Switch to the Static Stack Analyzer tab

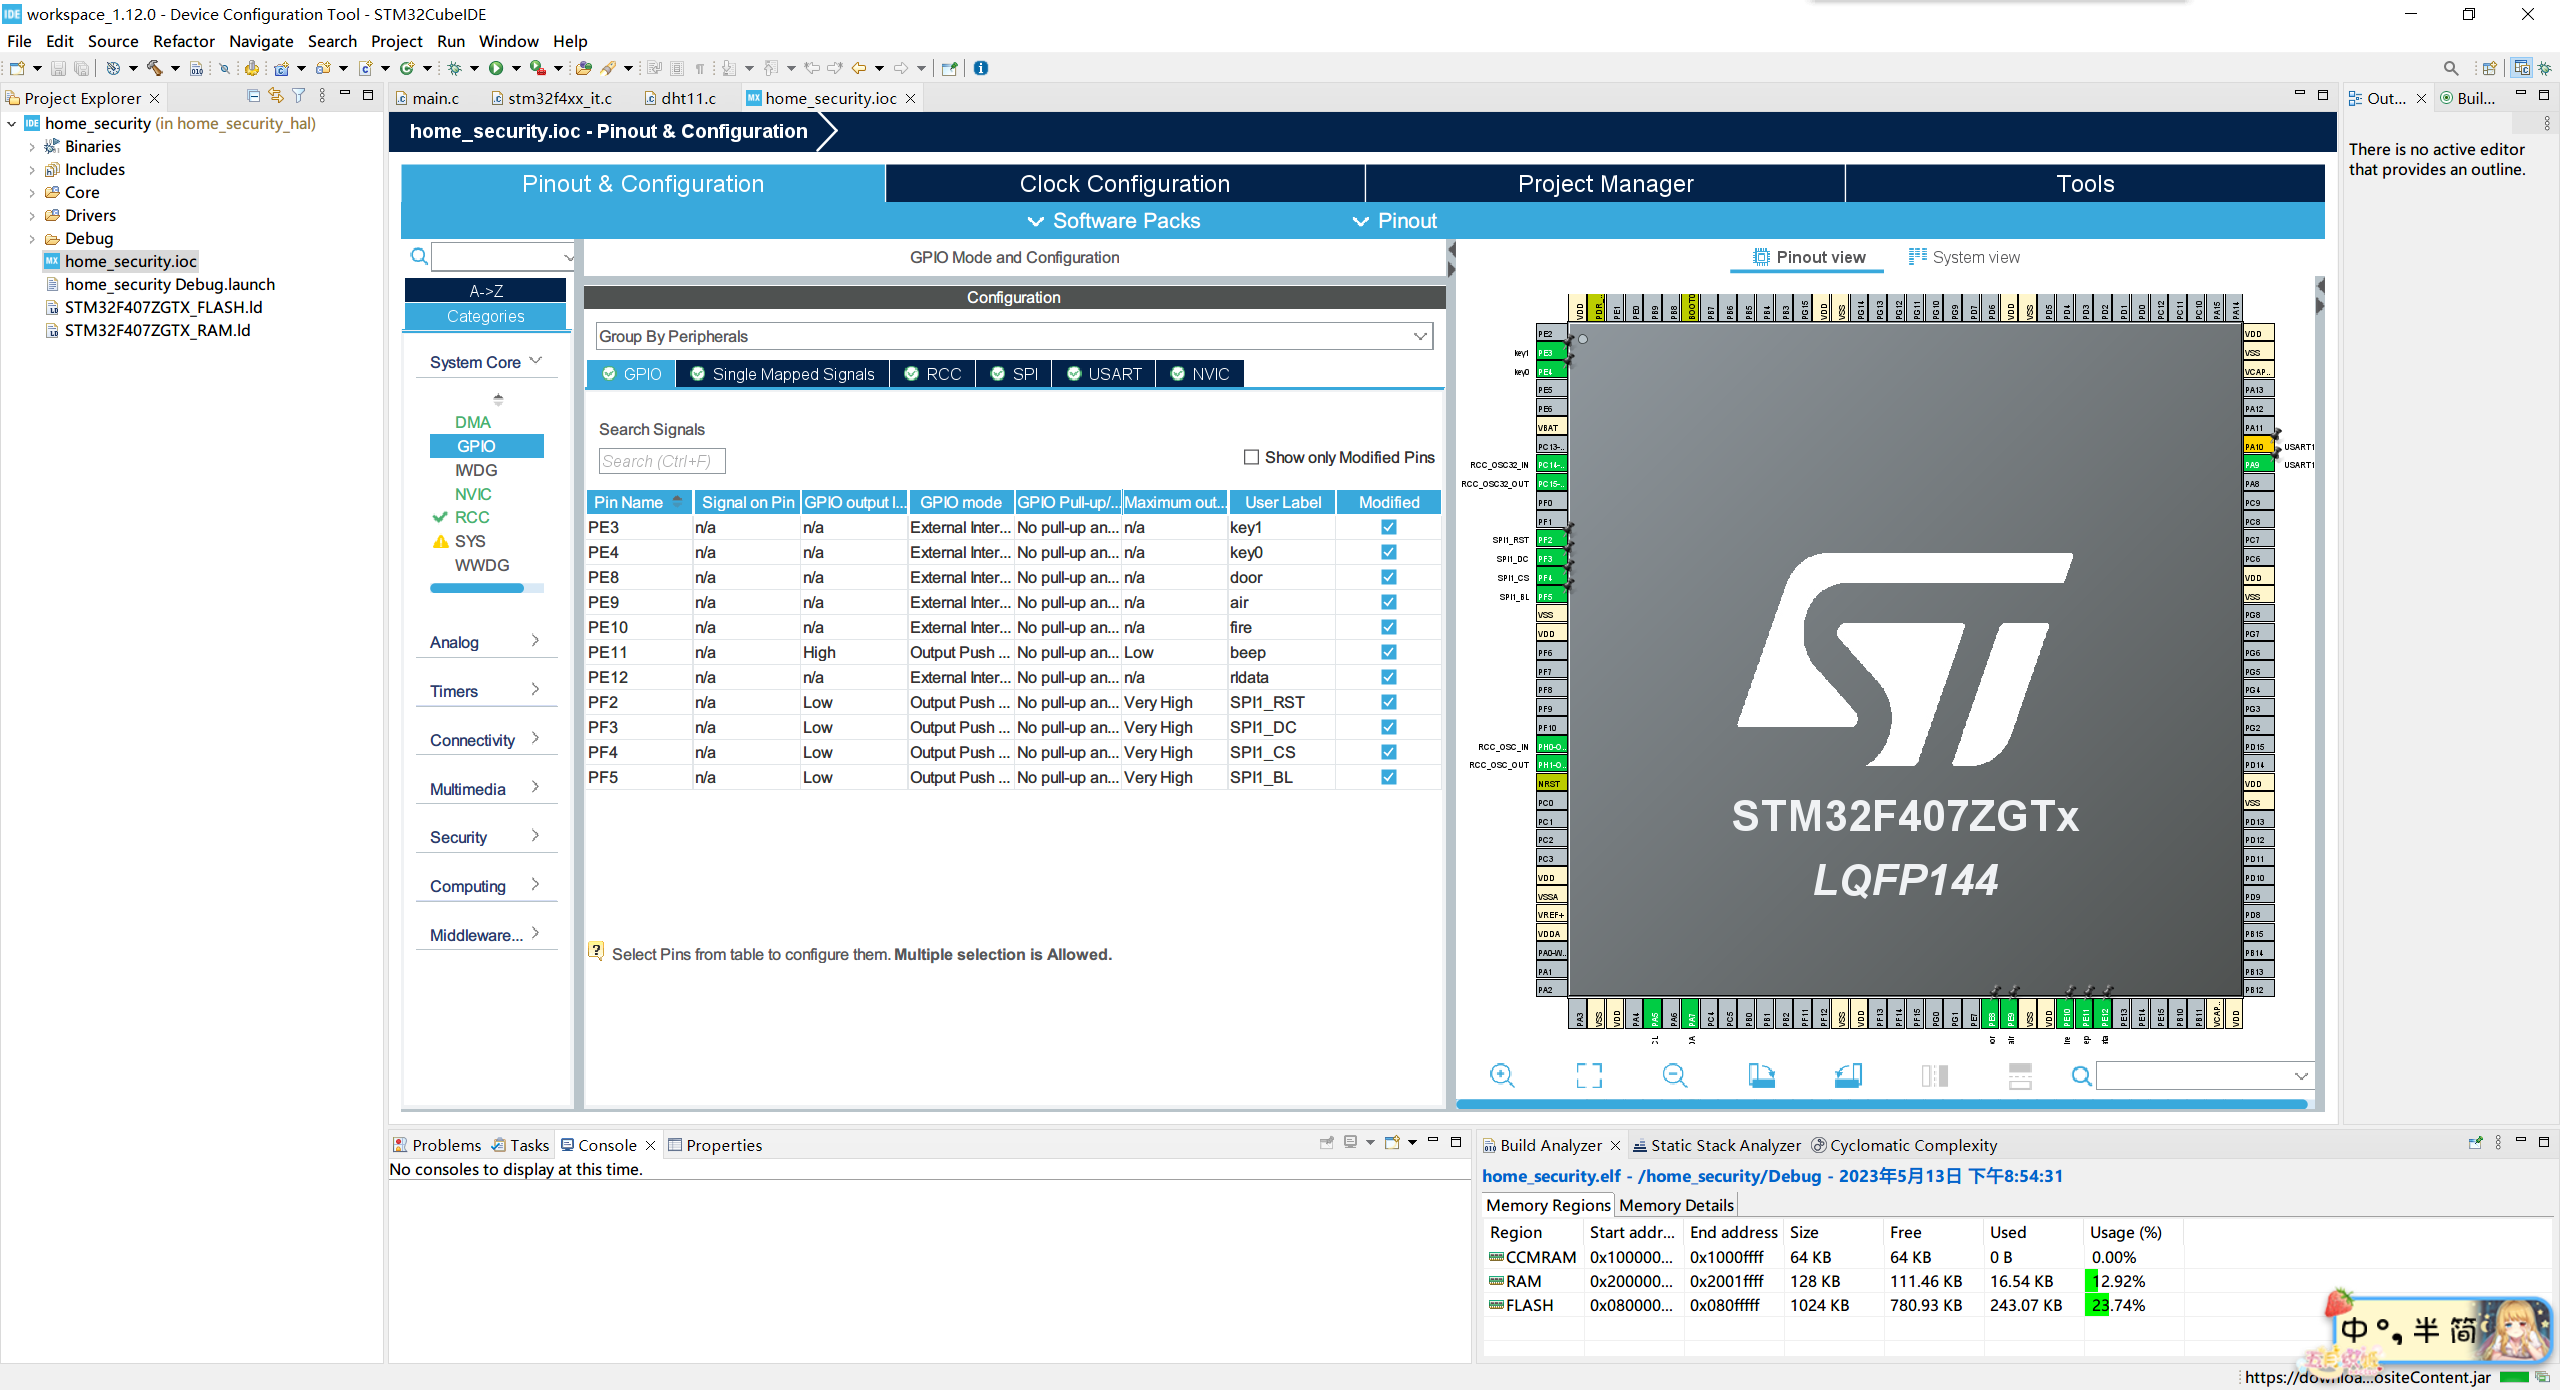[1717, 1145]
